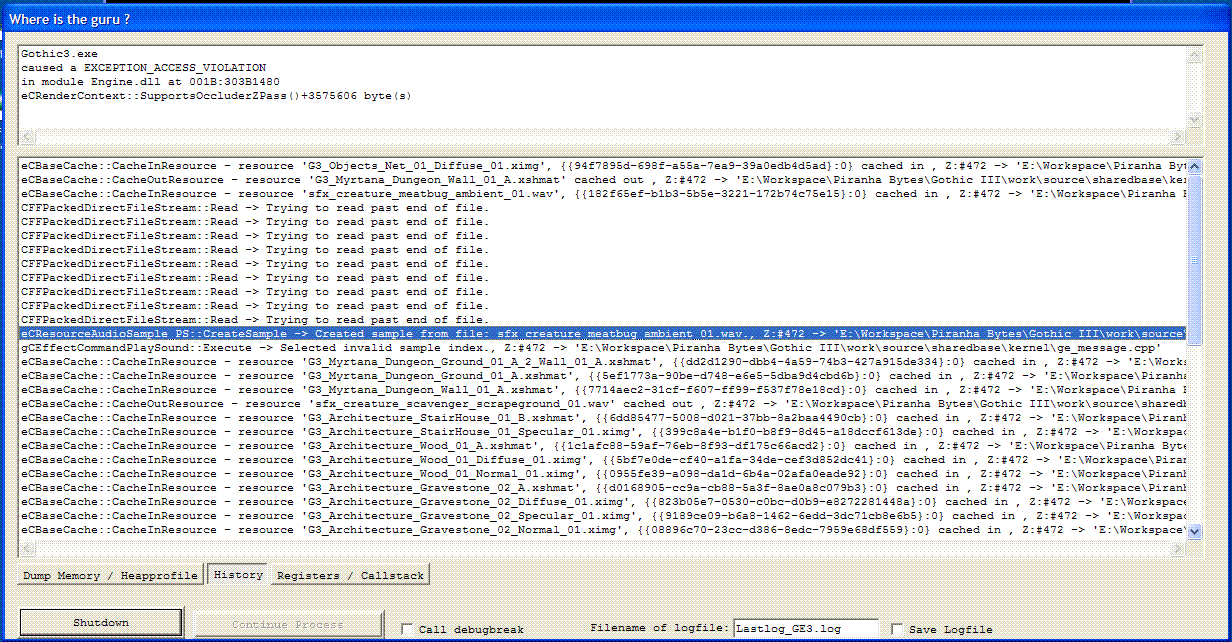Click the Shutdown button
This screenshot has height=642, width=1232.
click(101, 622)
